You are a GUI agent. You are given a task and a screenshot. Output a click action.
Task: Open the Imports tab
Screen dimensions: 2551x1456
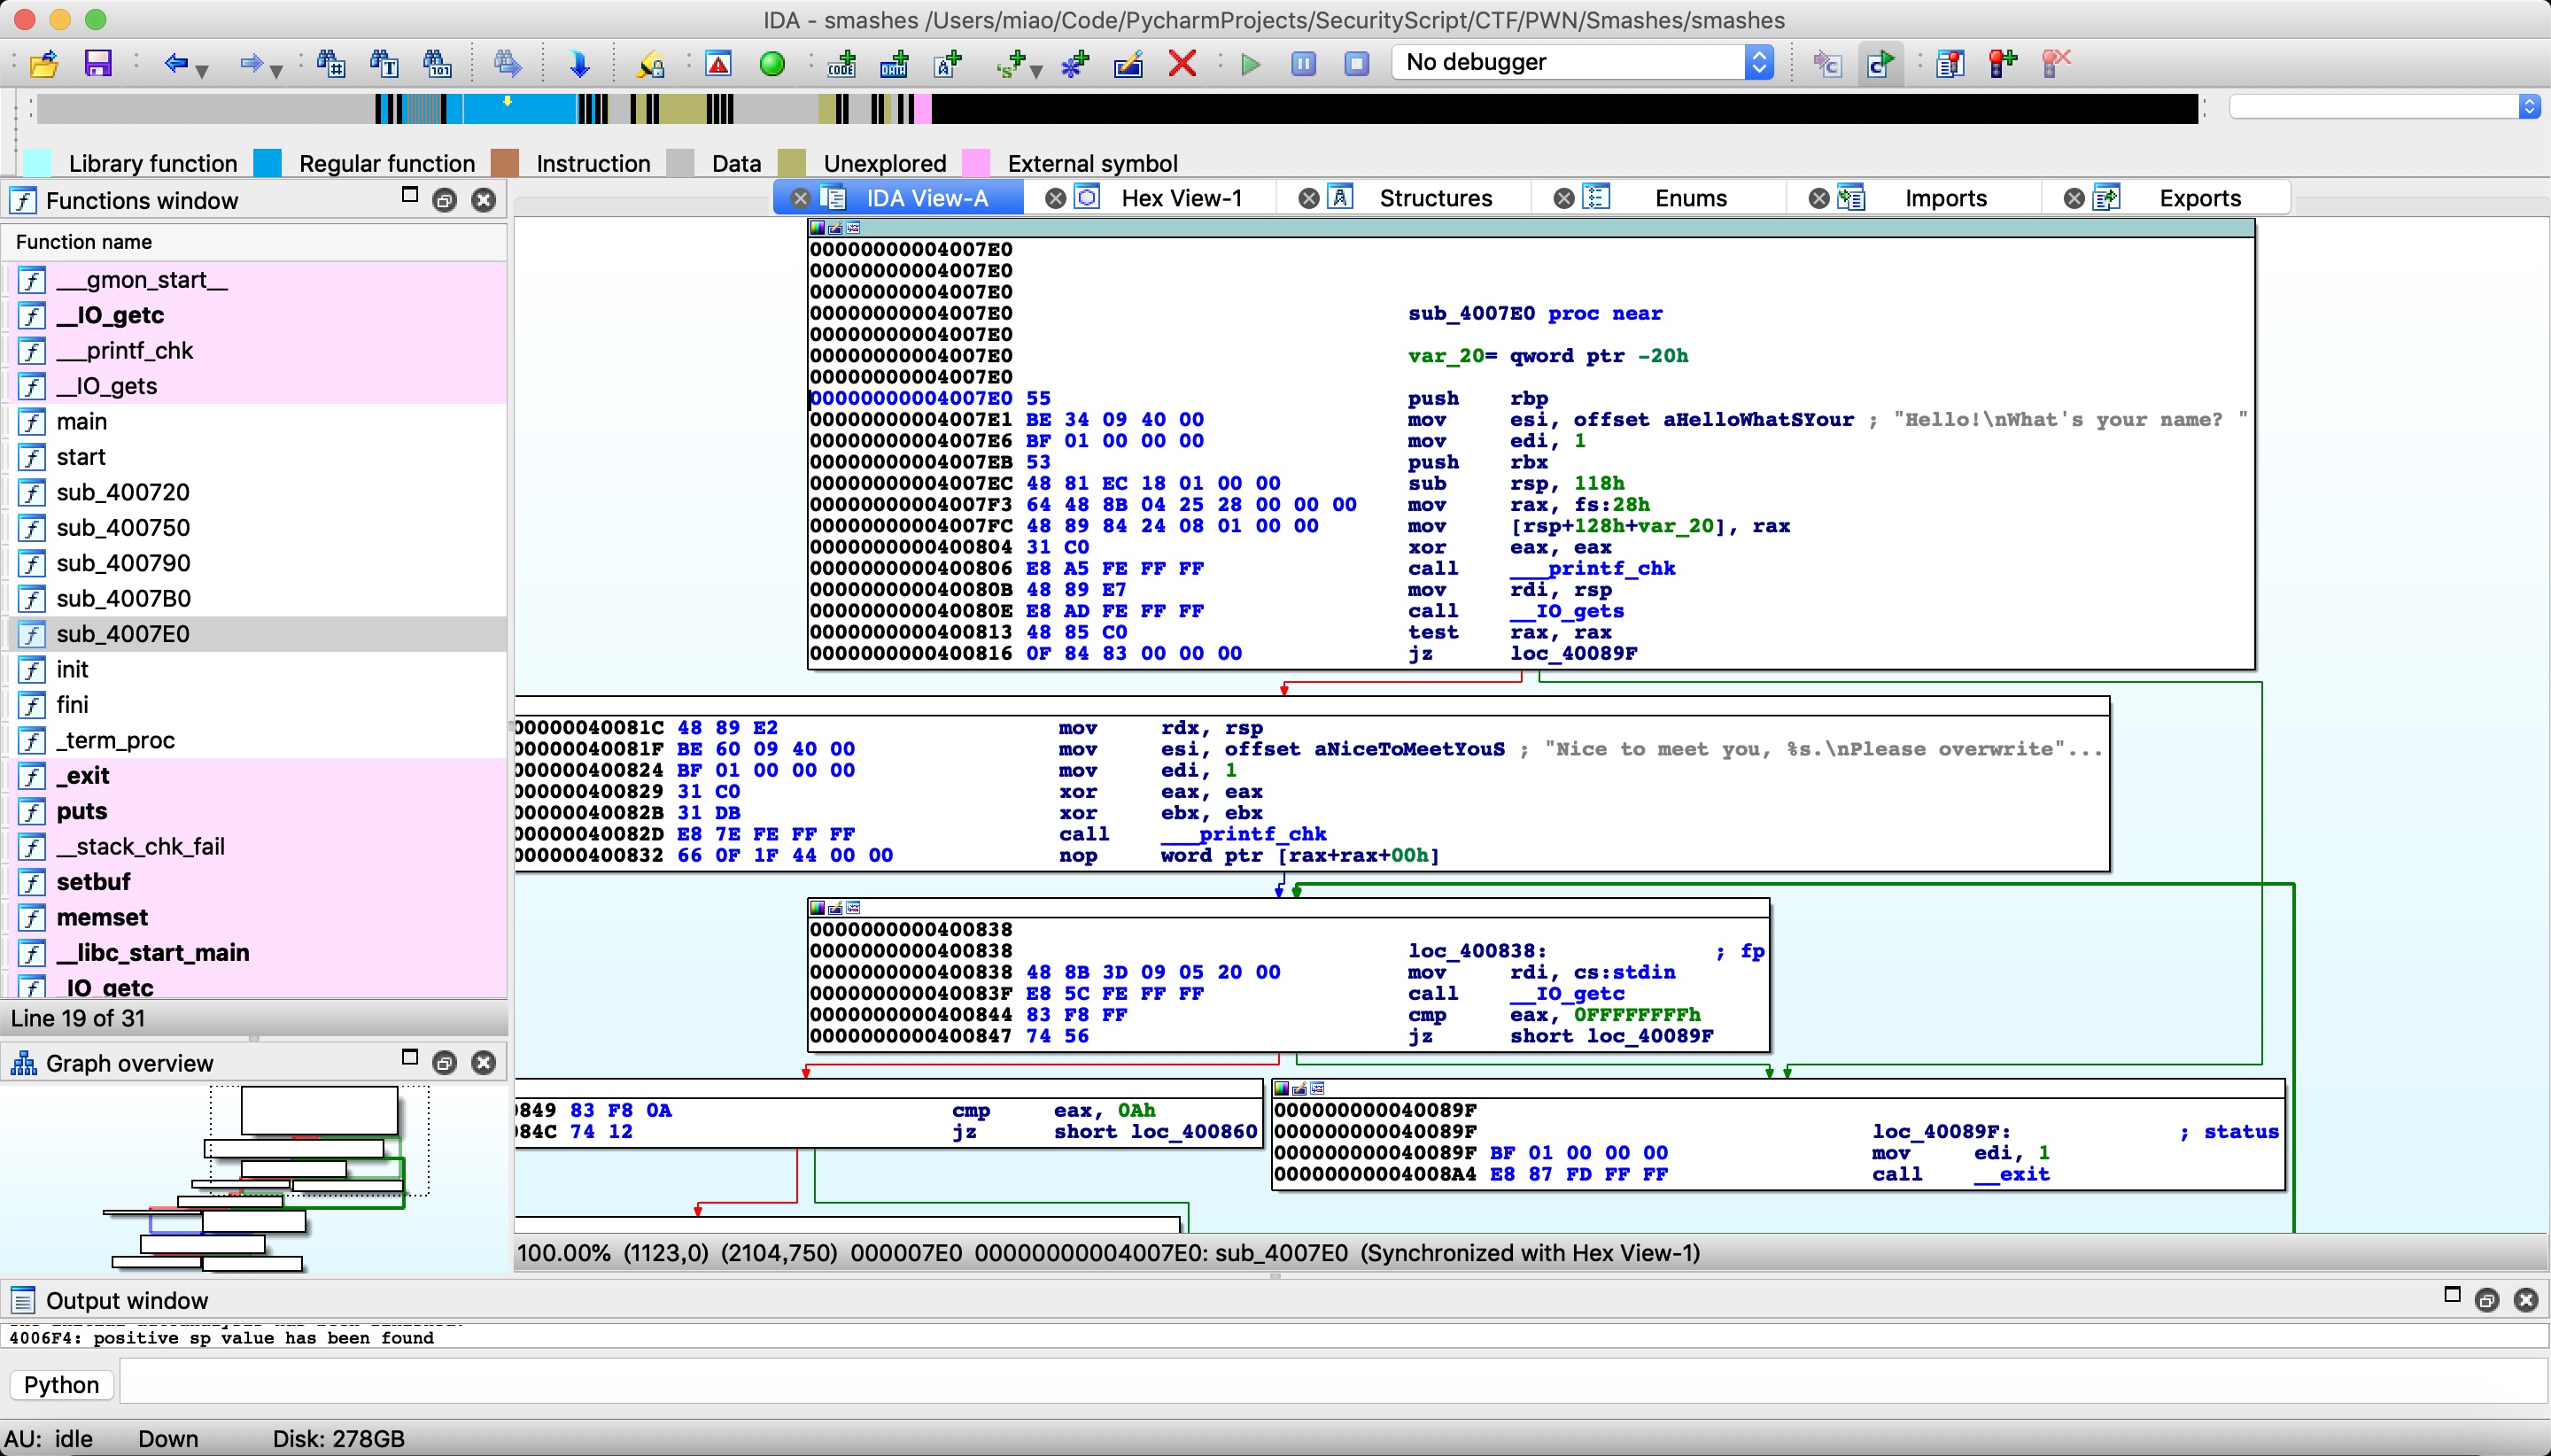tap(1944, 198)
